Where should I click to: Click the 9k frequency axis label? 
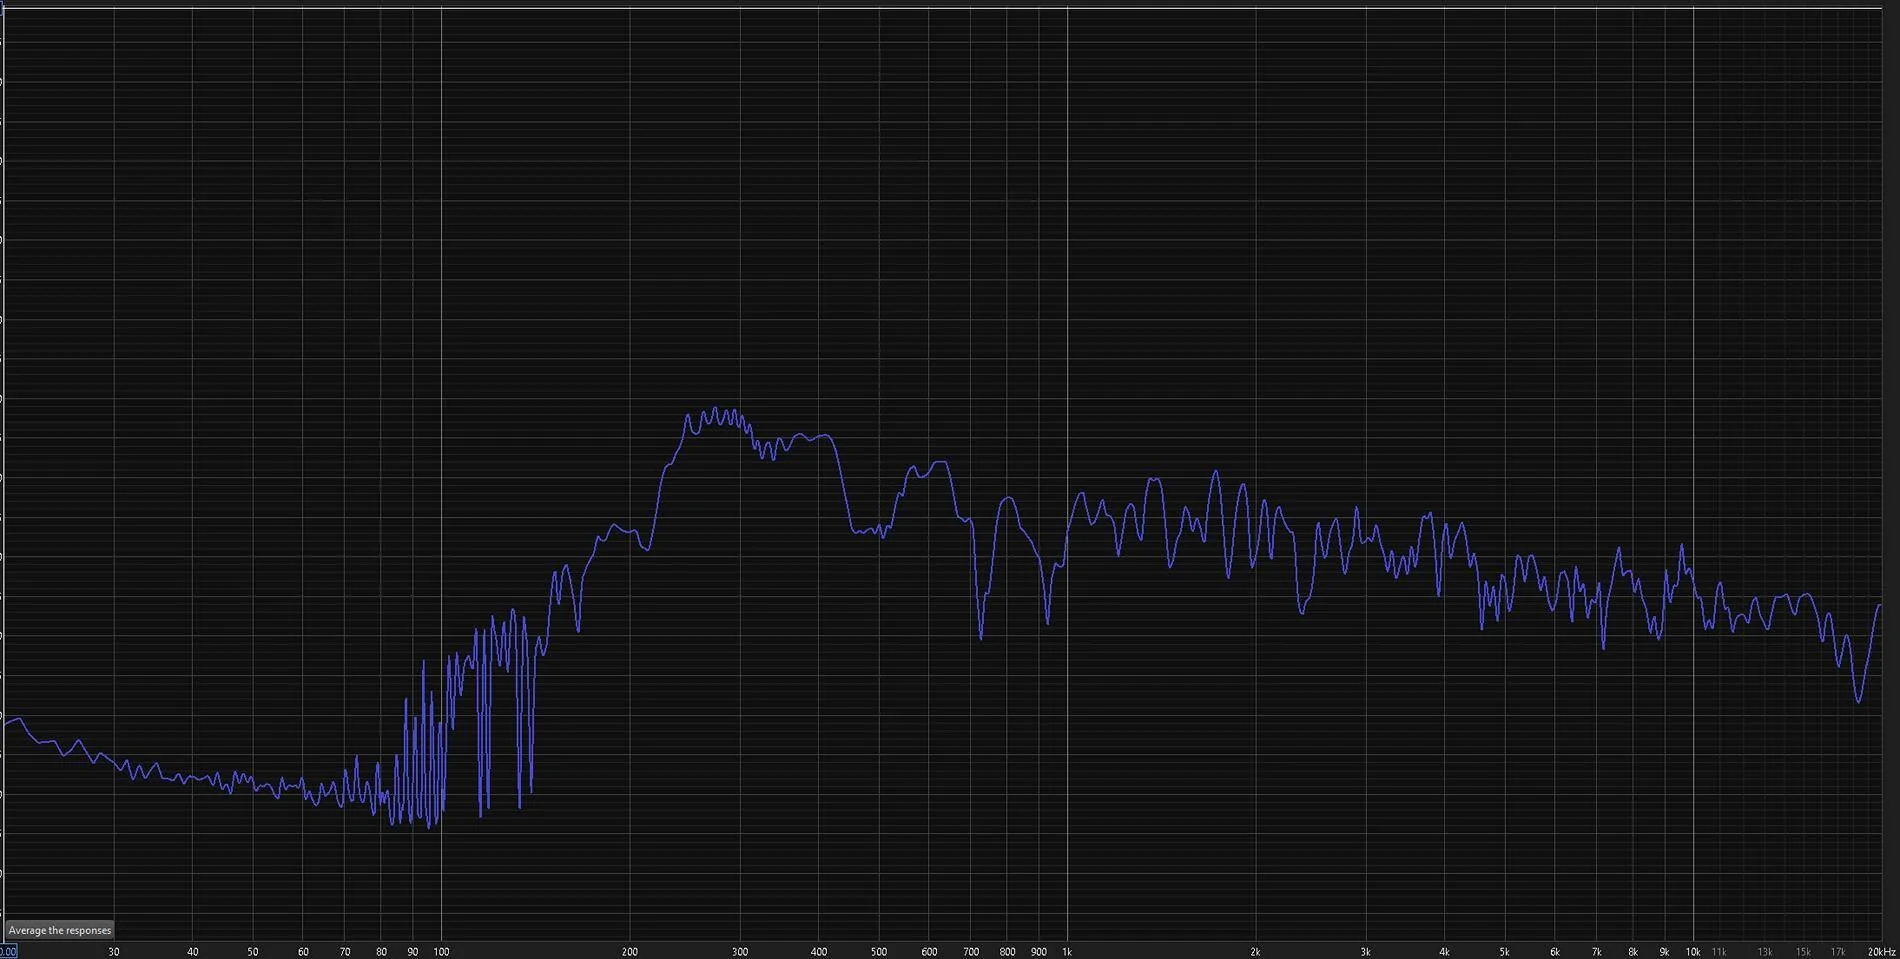(1664, 952)
